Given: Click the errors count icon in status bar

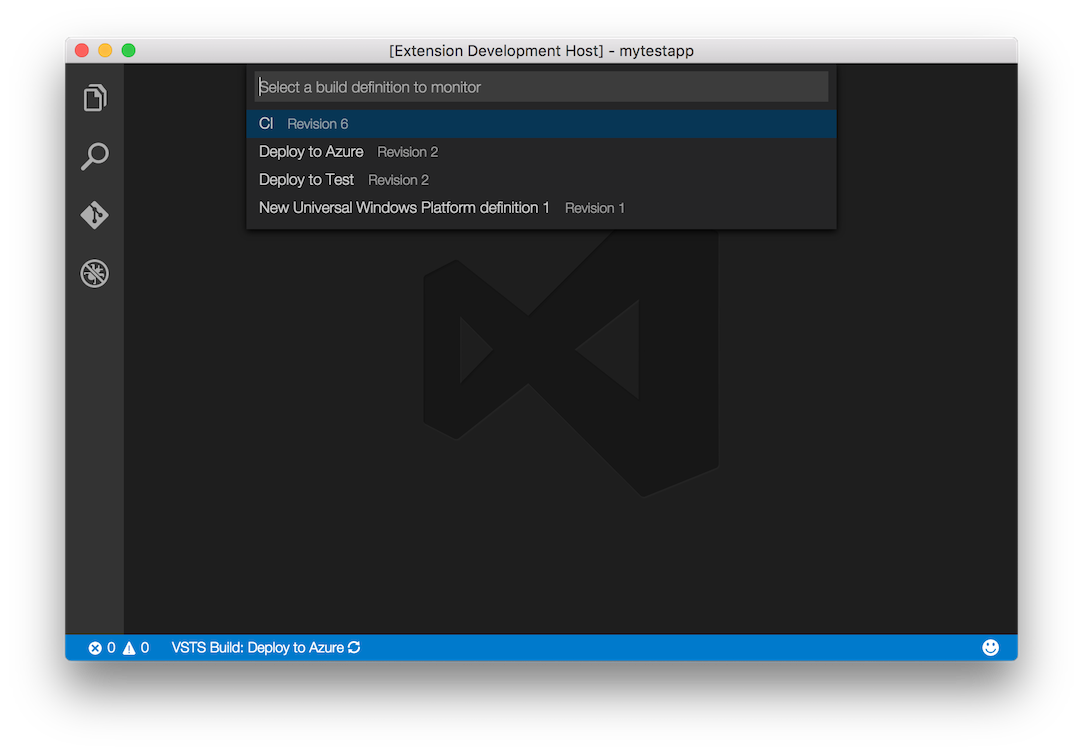Looking at the screenshot, I should coord(95,648).
